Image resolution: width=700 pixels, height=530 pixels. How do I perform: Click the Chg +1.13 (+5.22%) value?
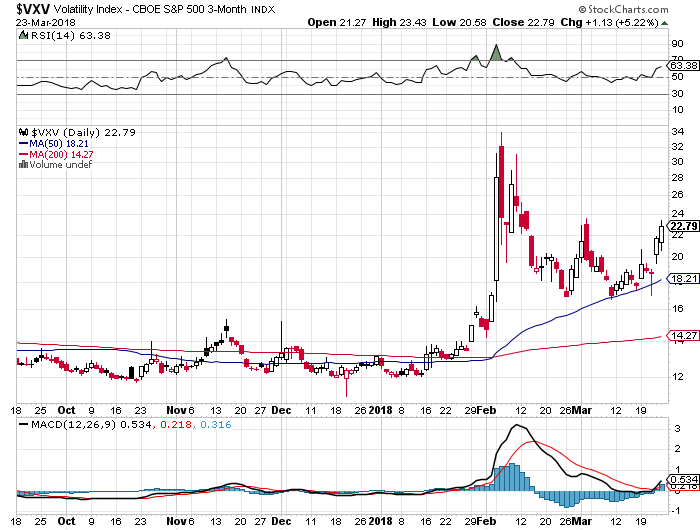[609, 22]
